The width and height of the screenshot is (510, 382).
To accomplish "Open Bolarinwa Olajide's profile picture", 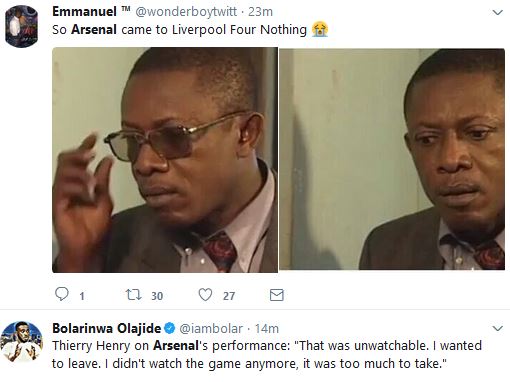I will click(x=22, y=342).
